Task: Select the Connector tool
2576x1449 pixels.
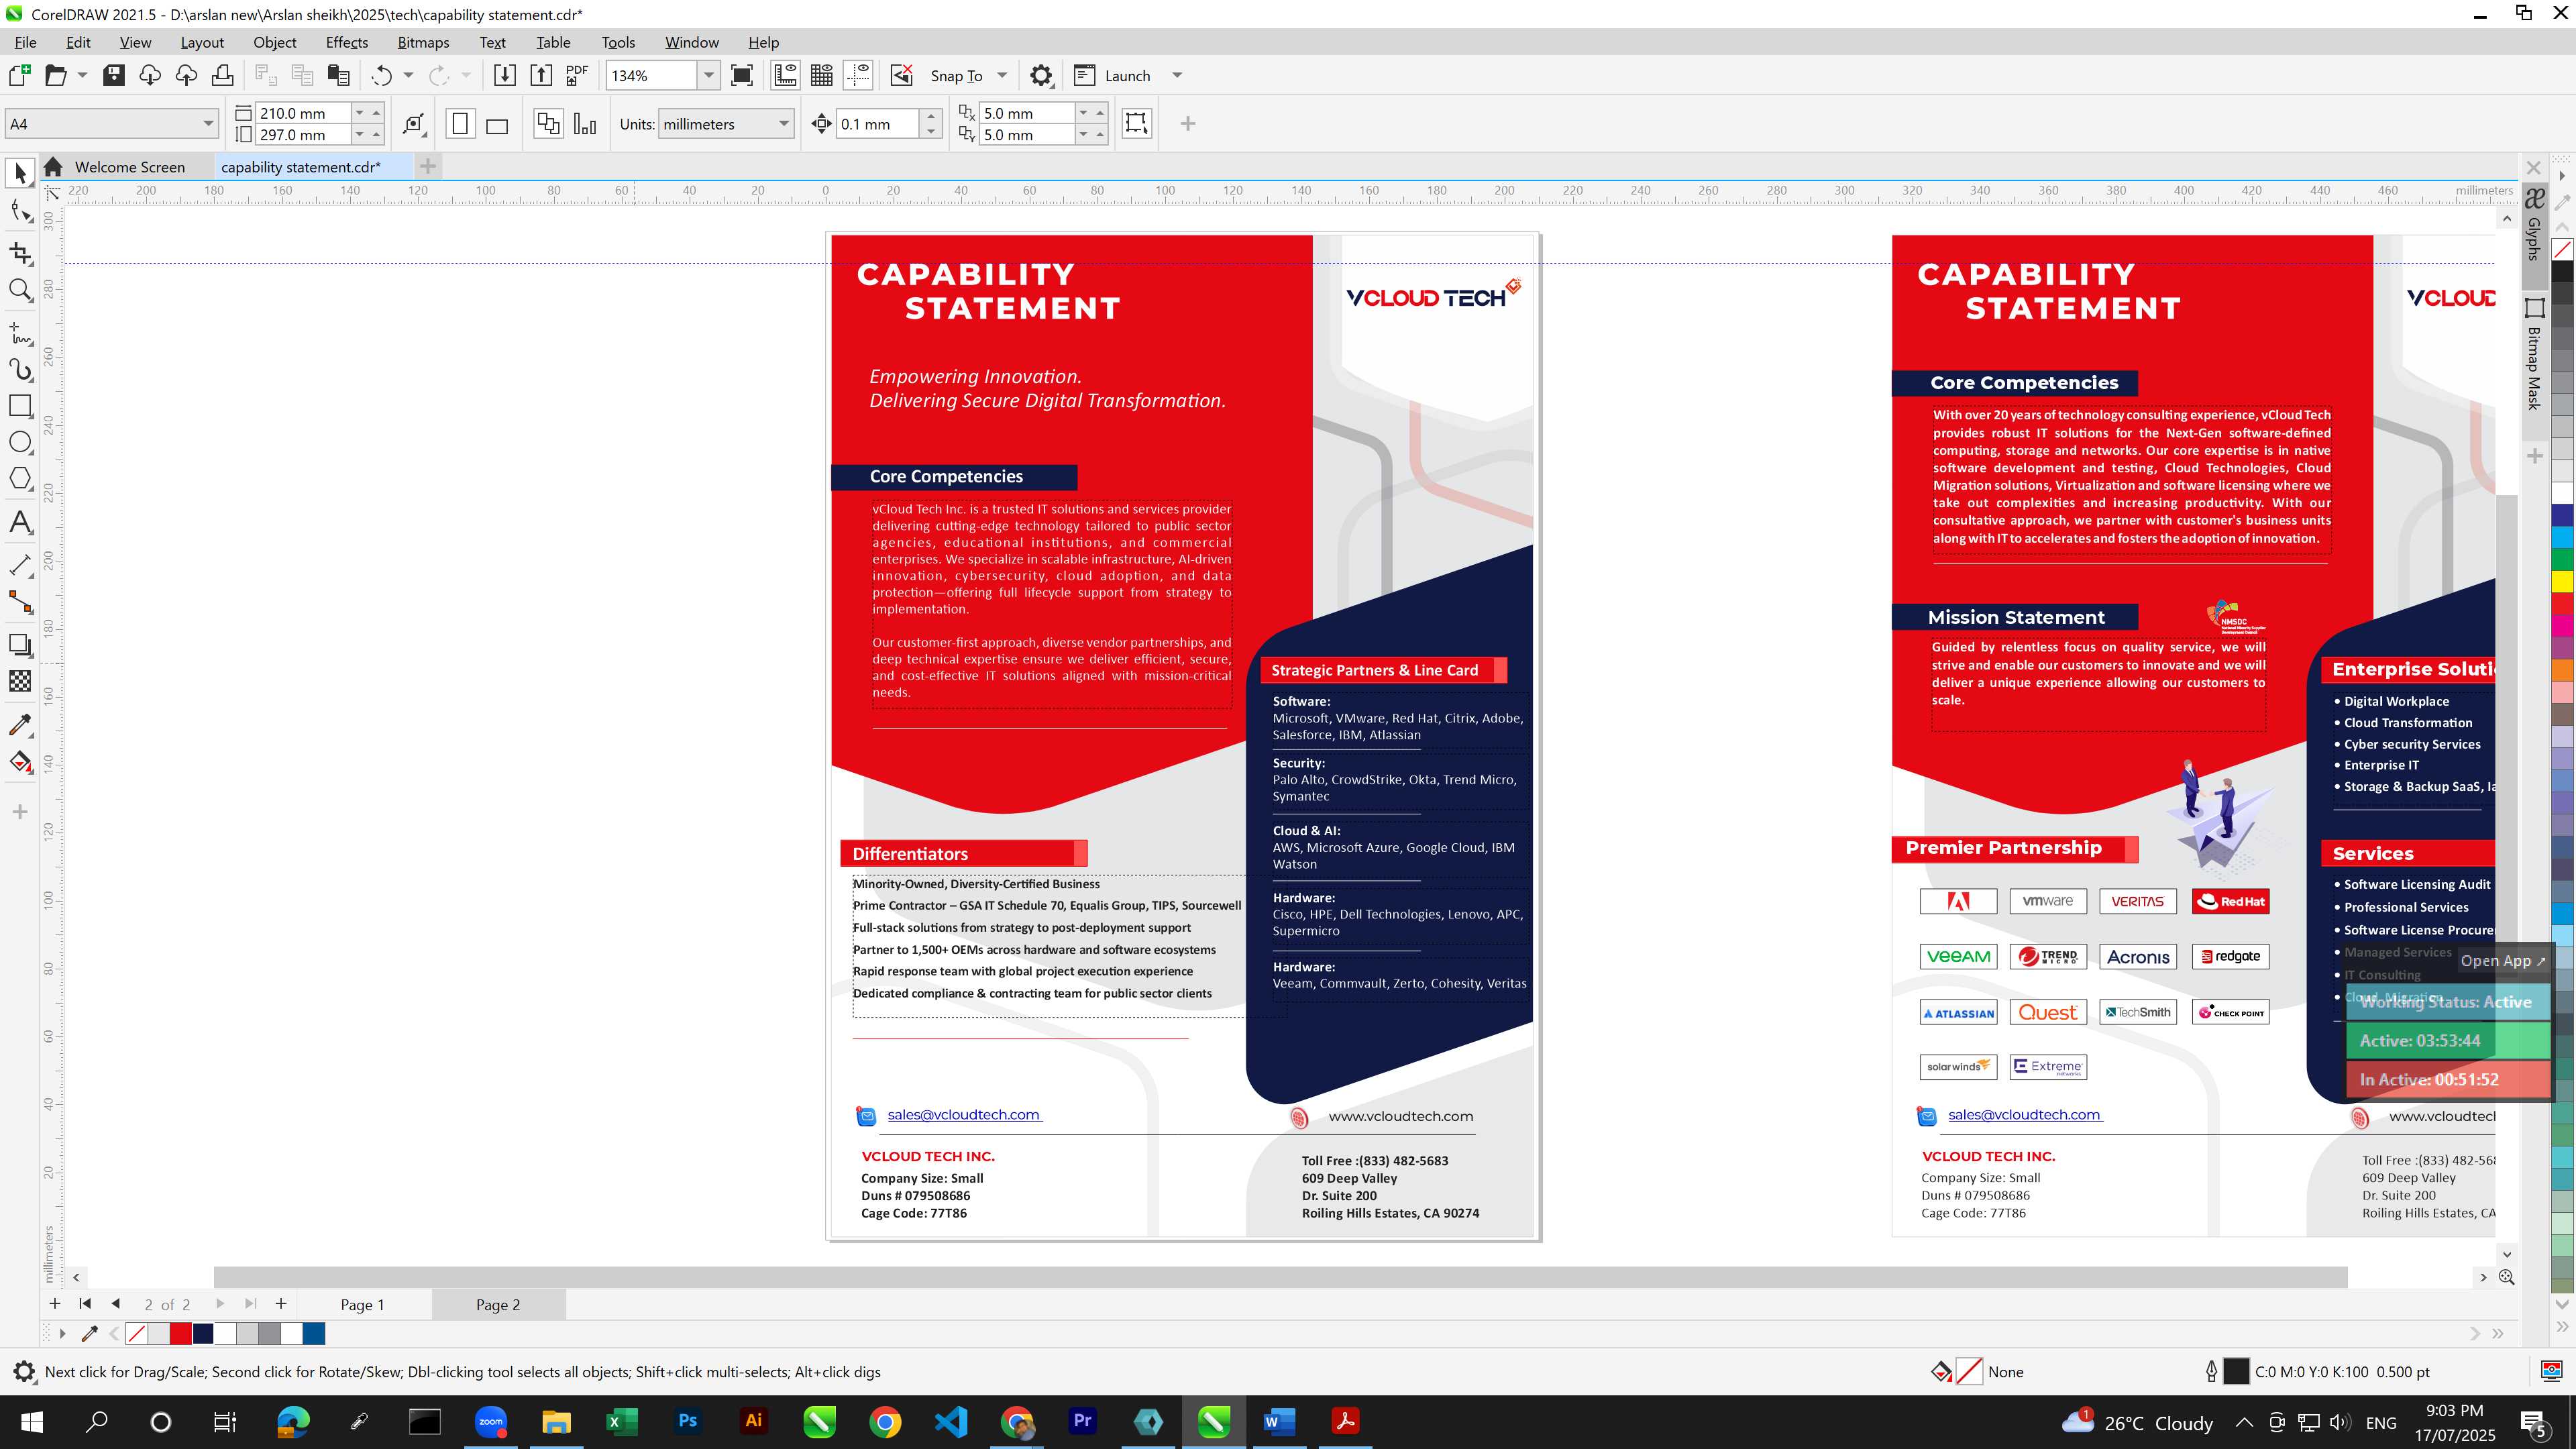Action: (x=20, y=602)
